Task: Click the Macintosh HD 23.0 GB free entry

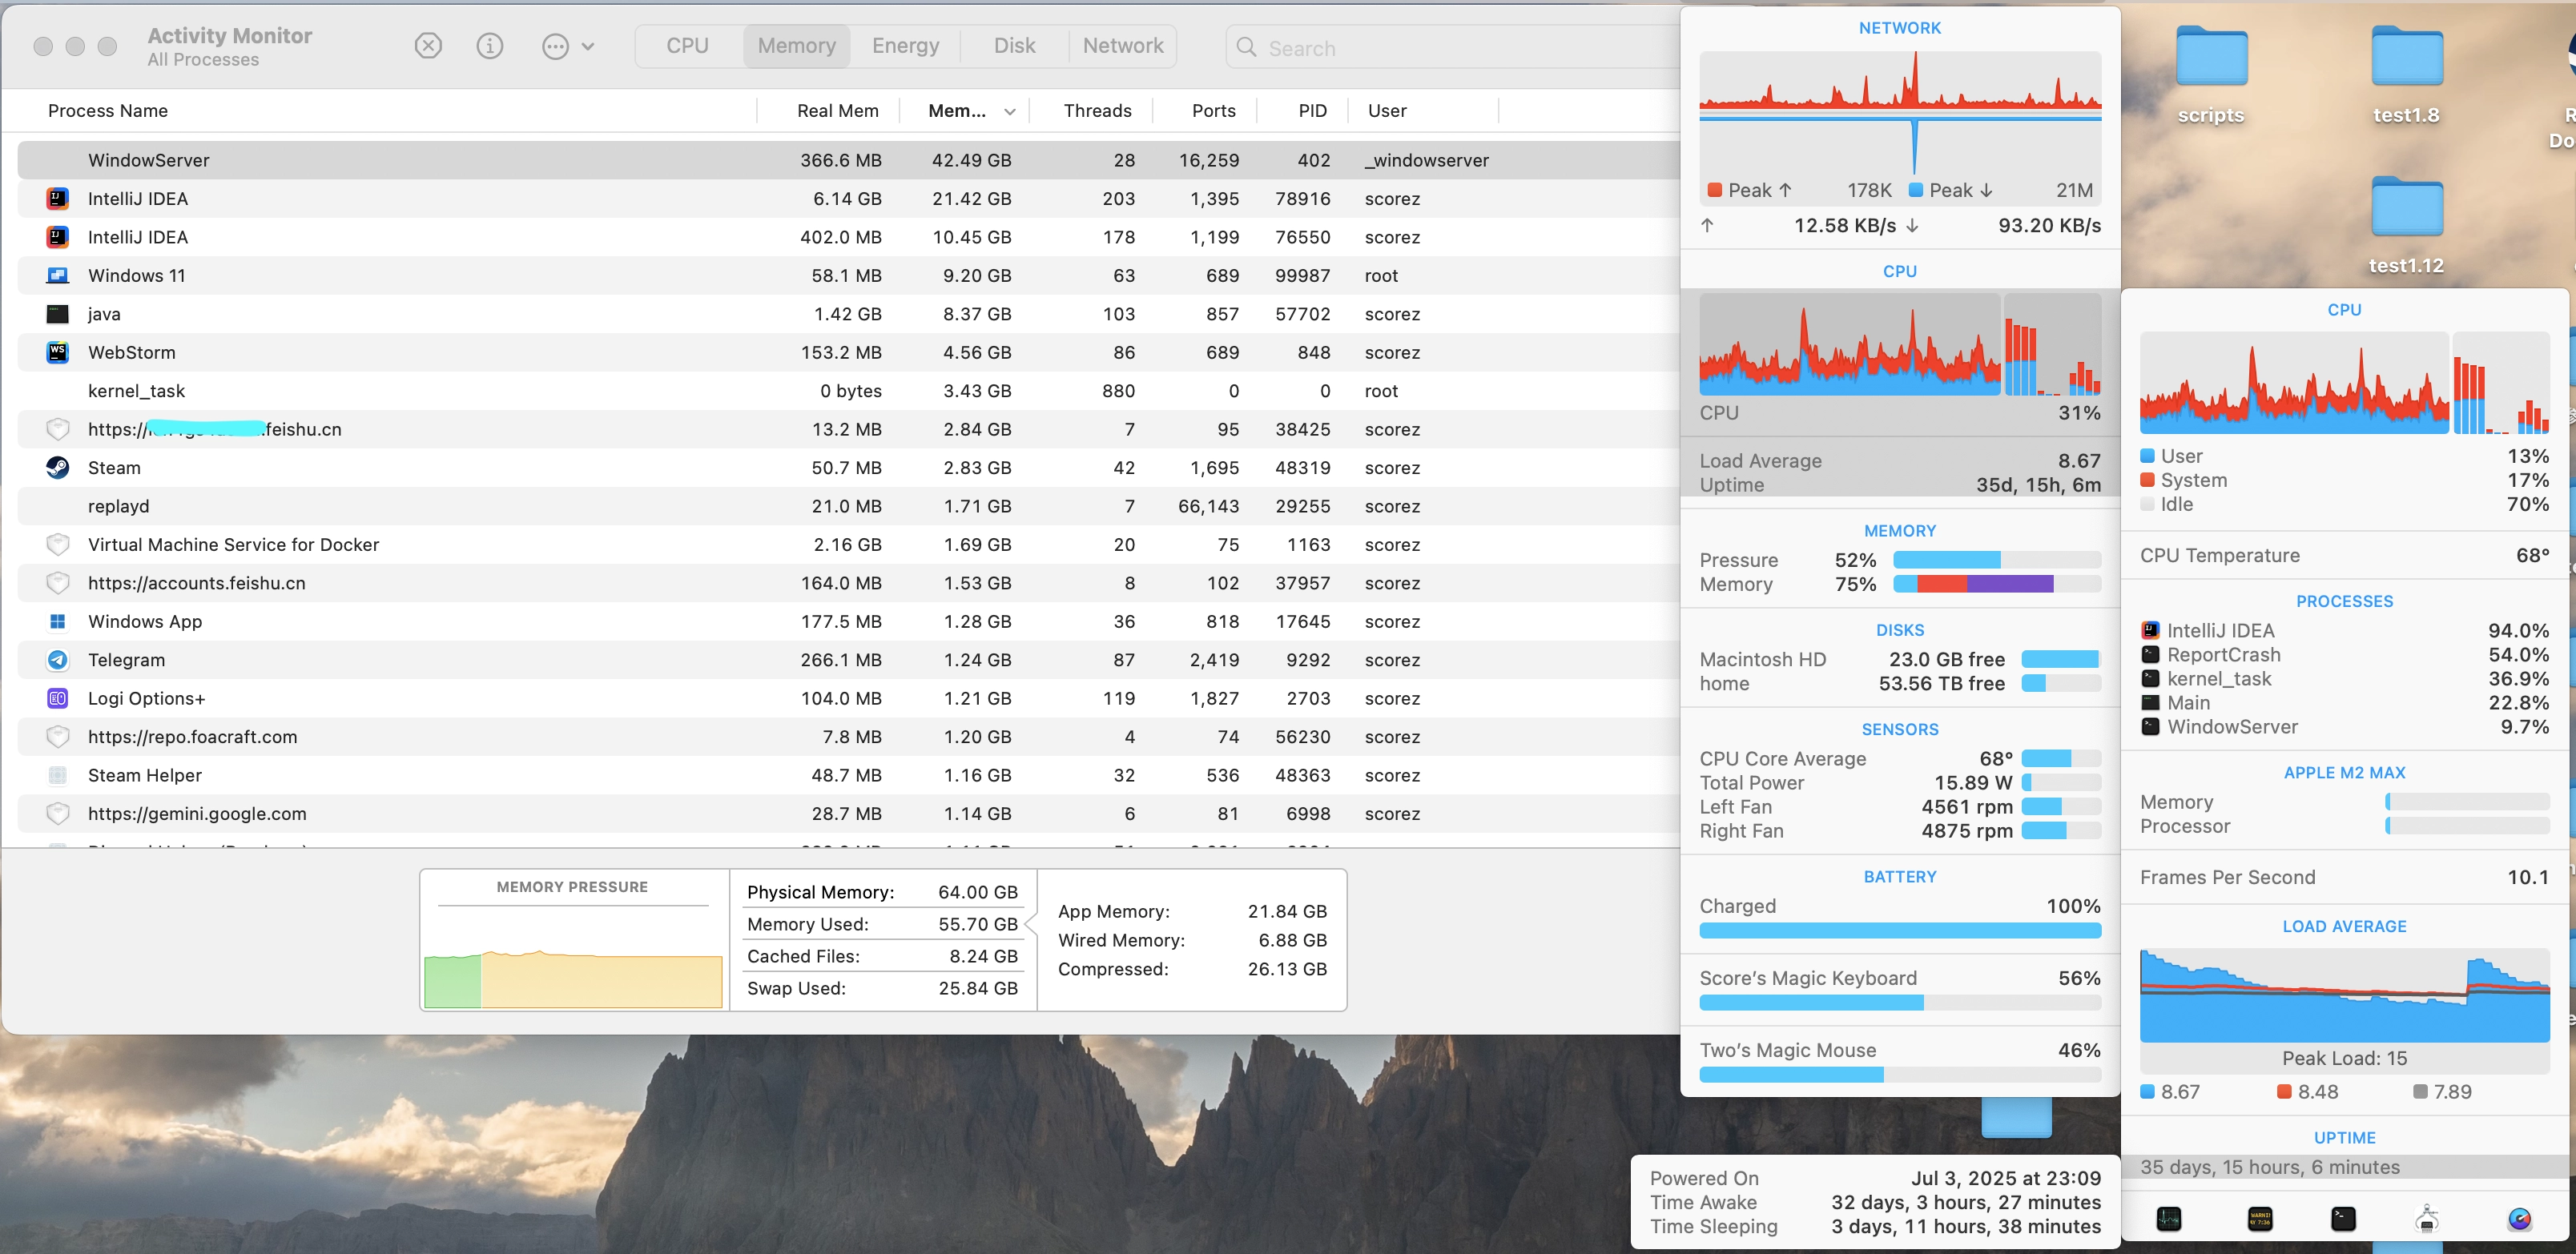Action: tap(1900, 659)
